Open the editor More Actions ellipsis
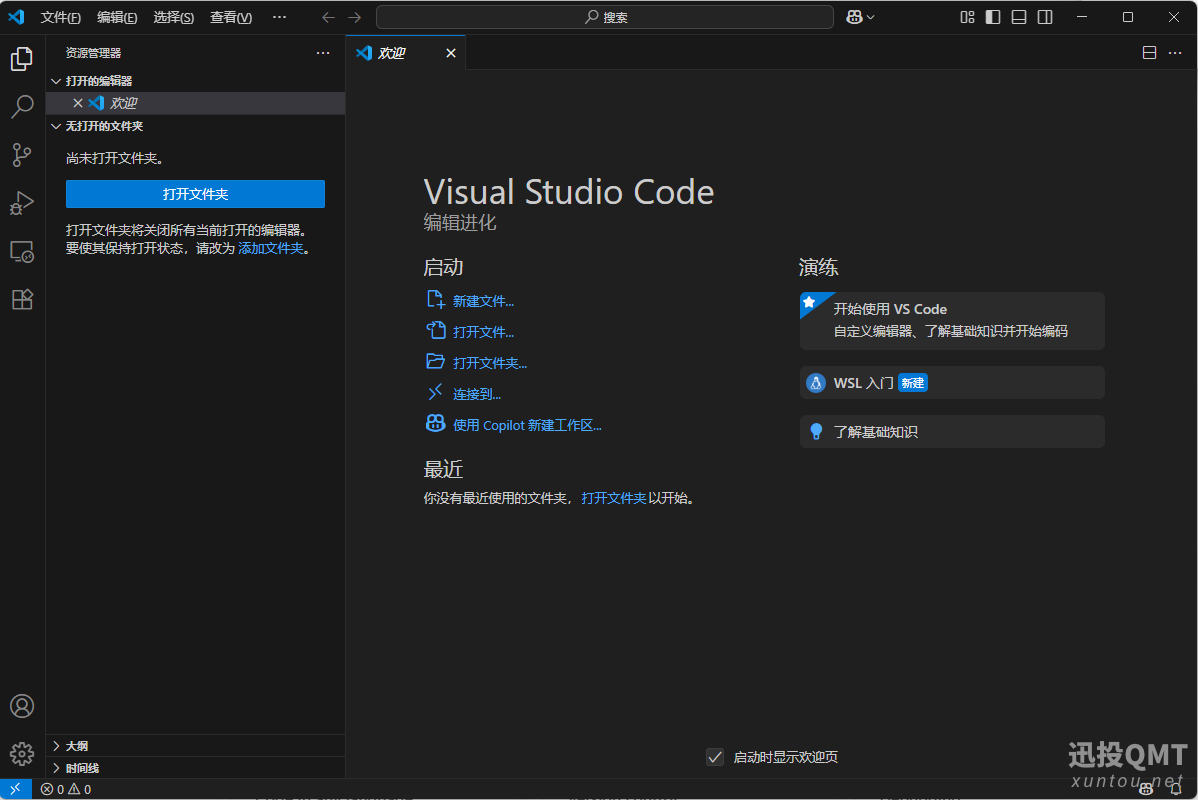1198x800 pixels. coord(1175,53)
